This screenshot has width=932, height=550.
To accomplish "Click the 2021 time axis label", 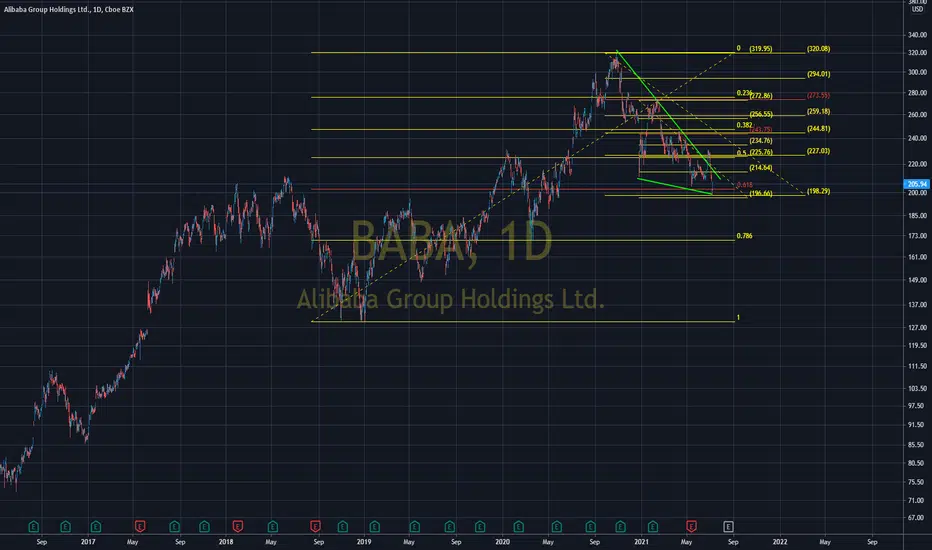I will (x=641, y=542).
